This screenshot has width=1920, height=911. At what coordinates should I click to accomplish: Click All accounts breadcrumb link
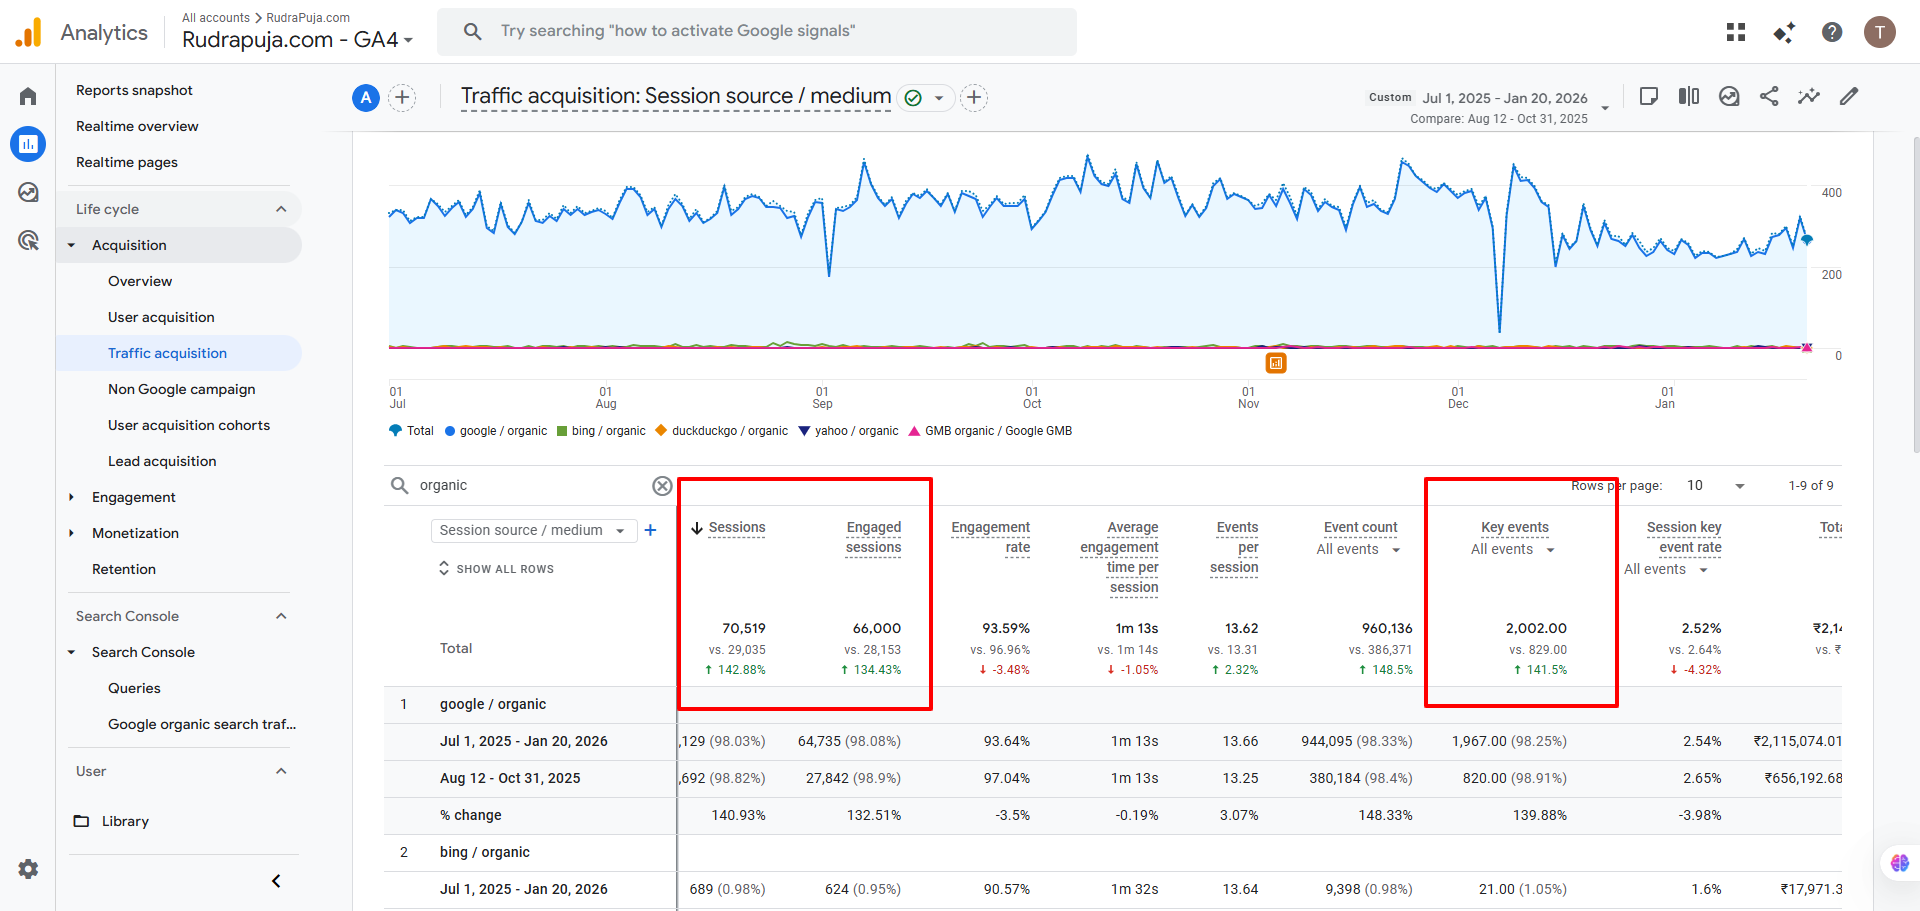(216, 18)
